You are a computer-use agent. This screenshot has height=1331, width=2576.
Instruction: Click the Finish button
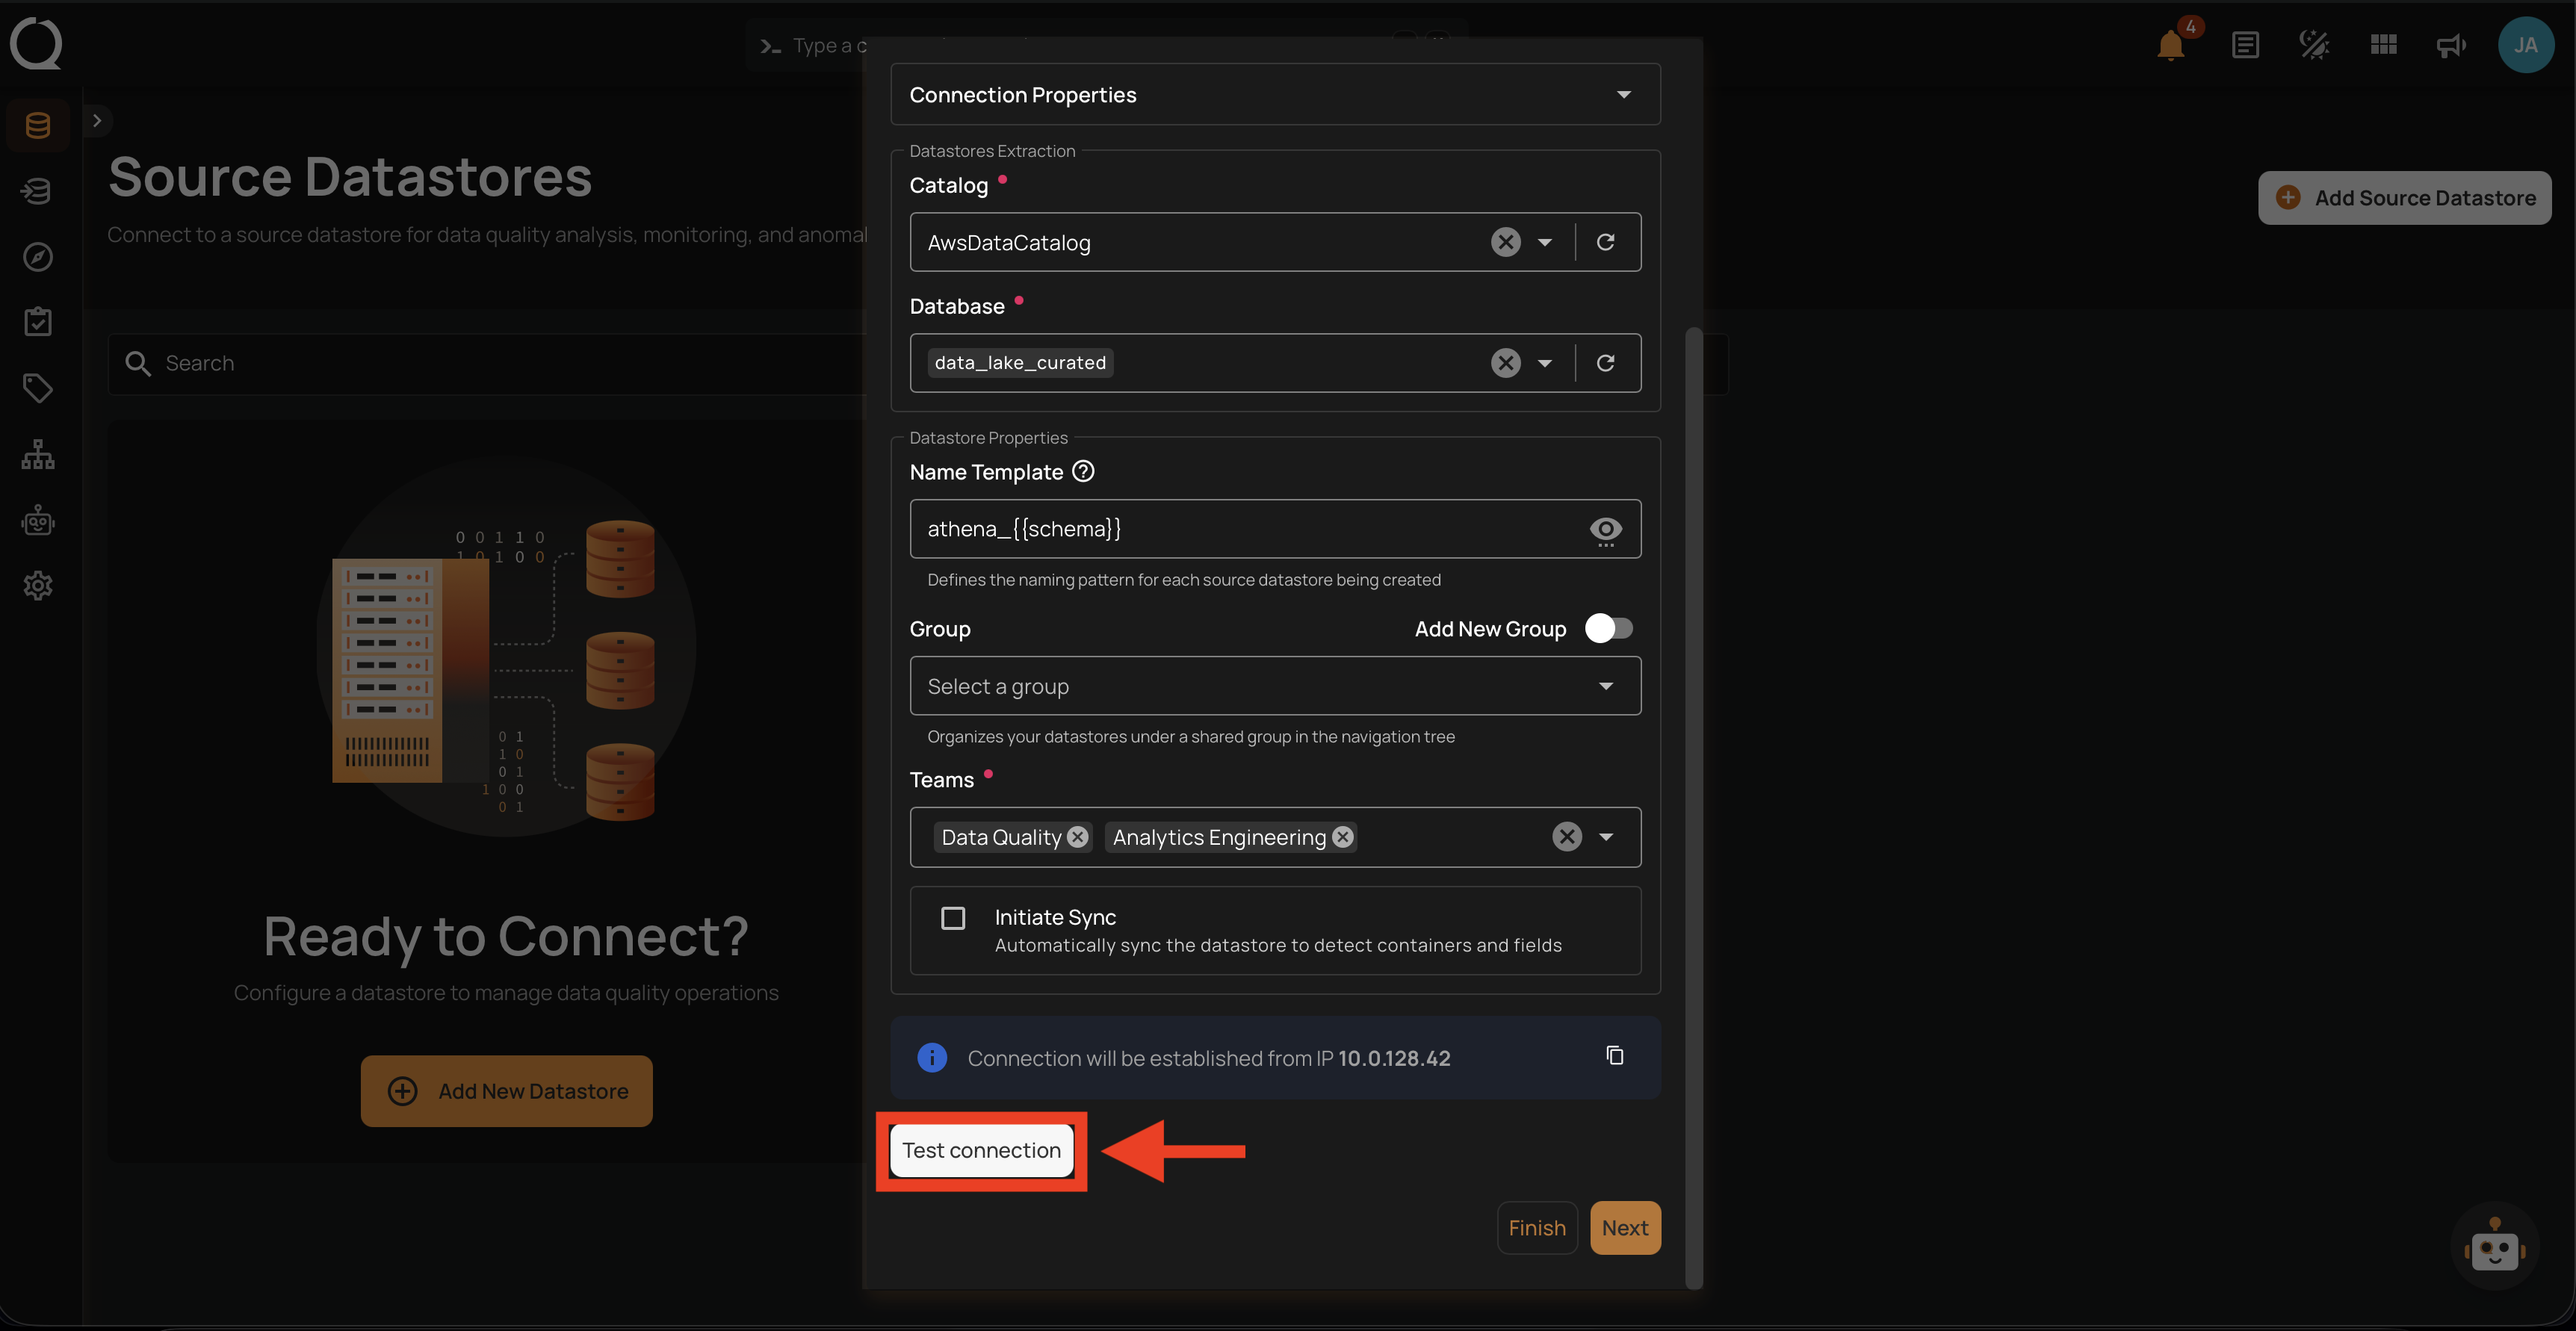[1537, 1228]
